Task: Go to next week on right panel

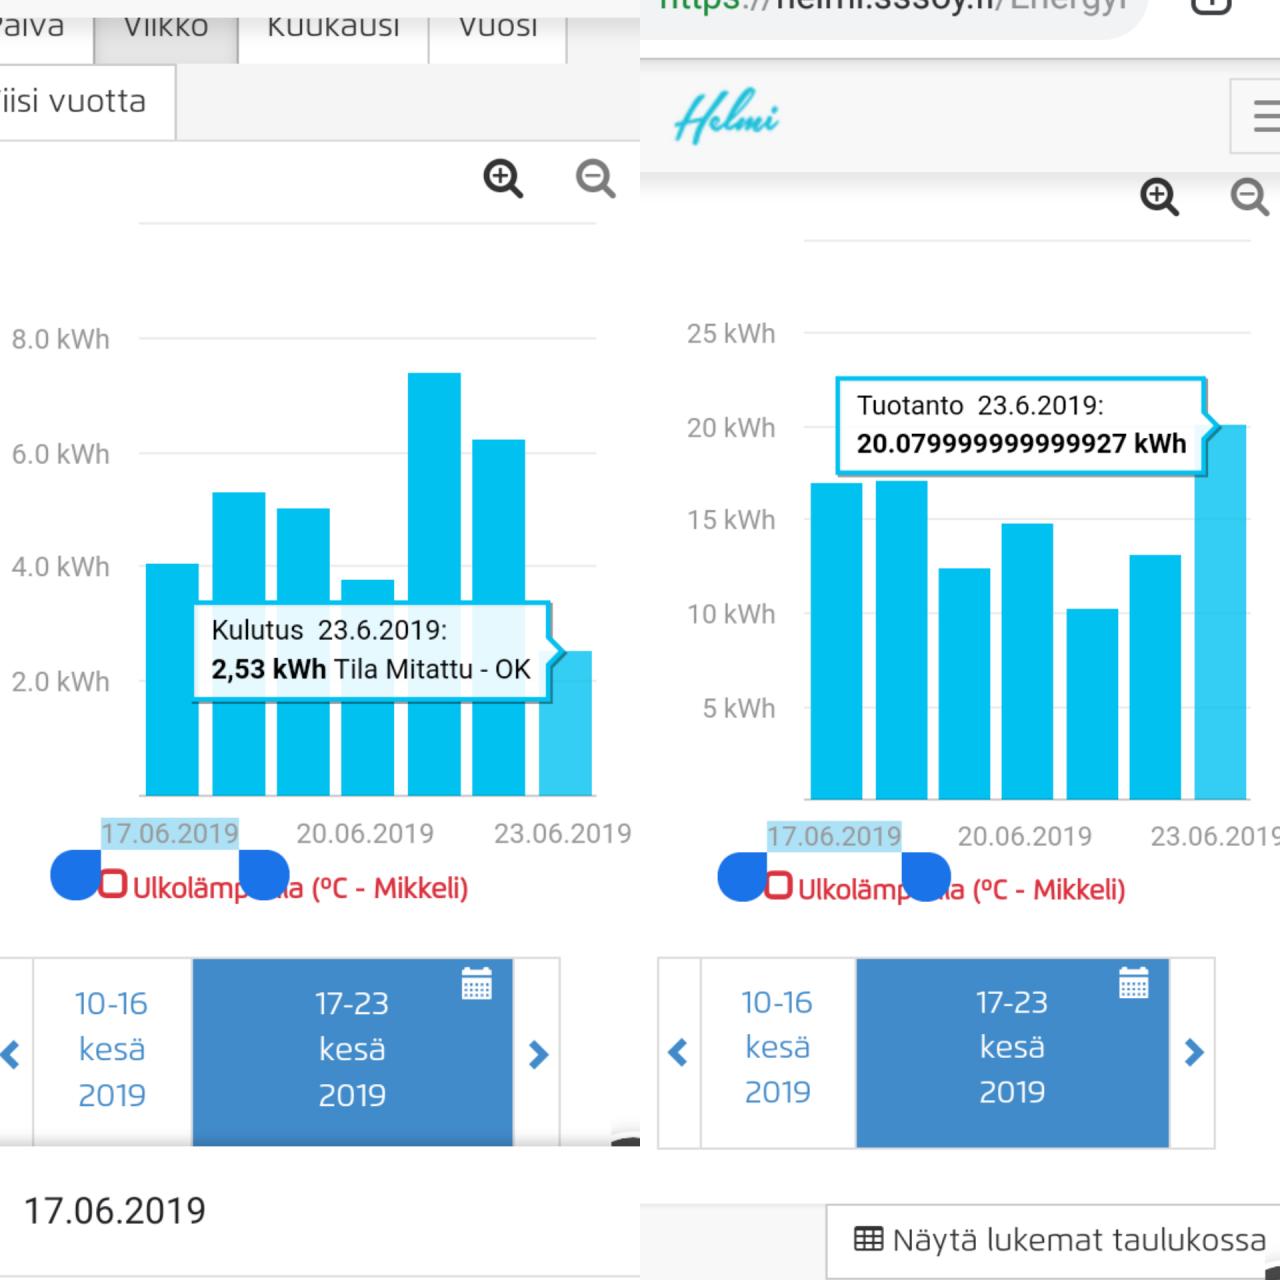Action: pyautogui.click(x=1192, y=1052)
